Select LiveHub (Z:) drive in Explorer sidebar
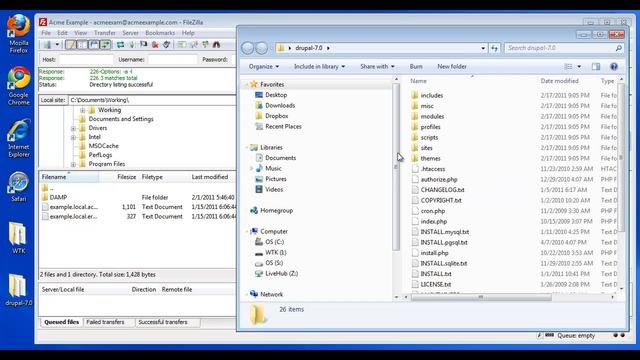The height and width of the screenshot is (360, 640). 276,273
